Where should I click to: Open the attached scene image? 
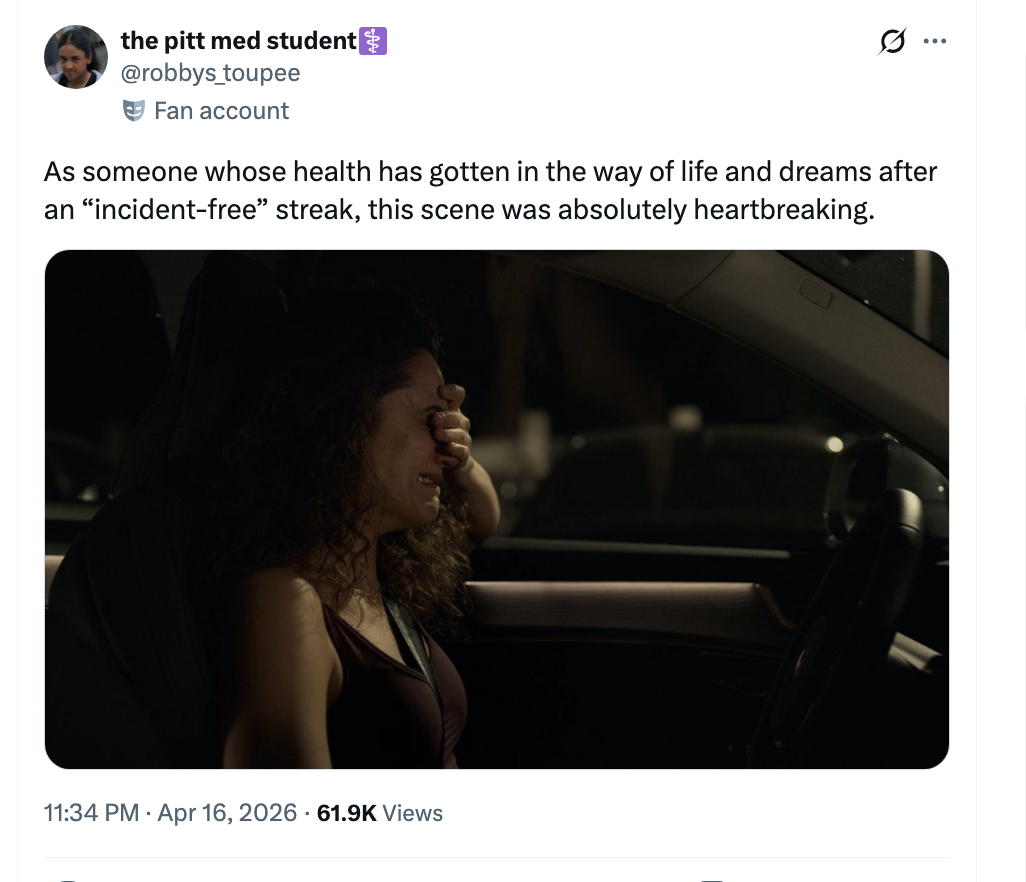497,509
